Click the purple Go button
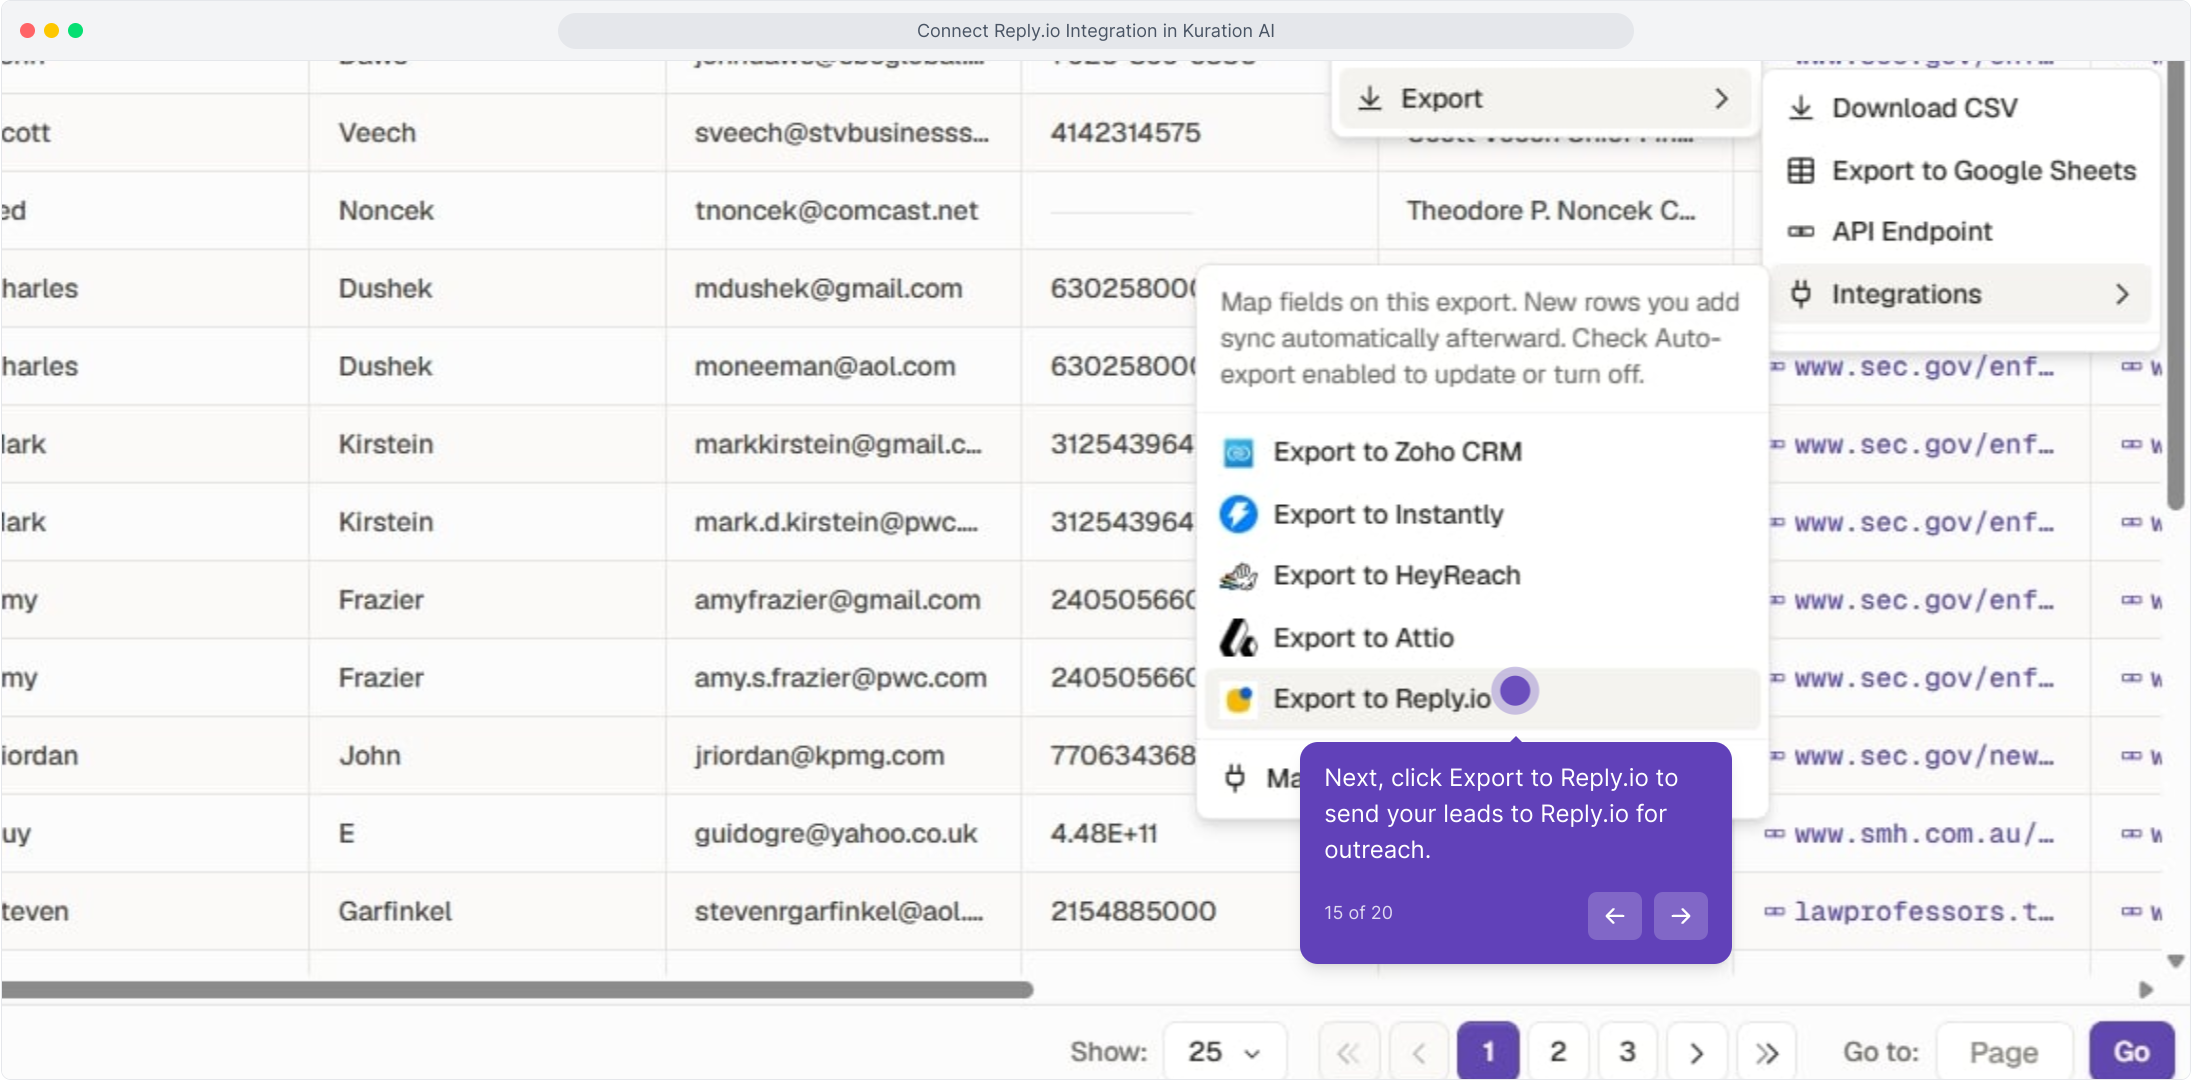The width and height of the screenshot is (2192, 1080). 2131,1052
